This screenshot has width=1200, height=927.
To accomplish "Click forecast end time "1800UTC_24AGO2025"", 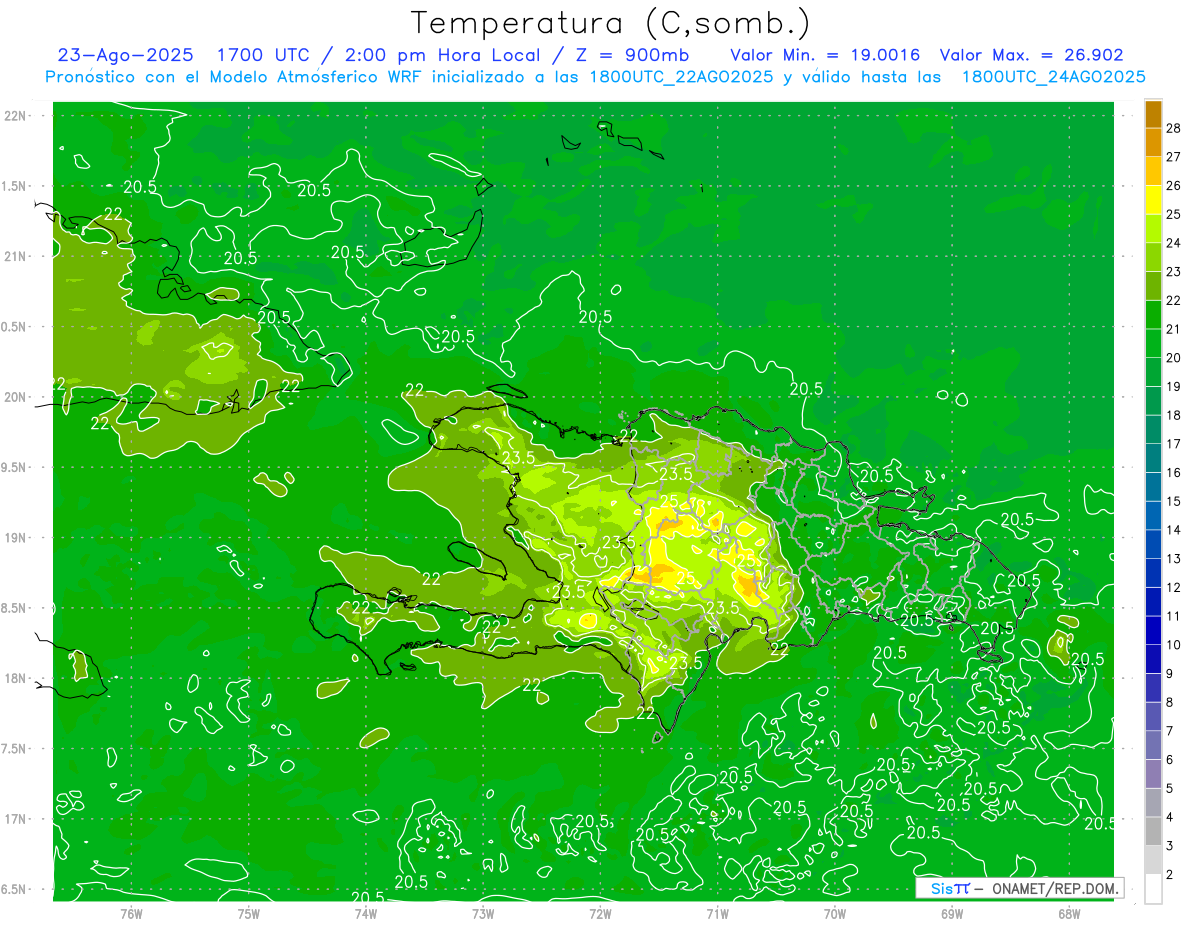I will pyautogui.click(x=1053, y=77).
